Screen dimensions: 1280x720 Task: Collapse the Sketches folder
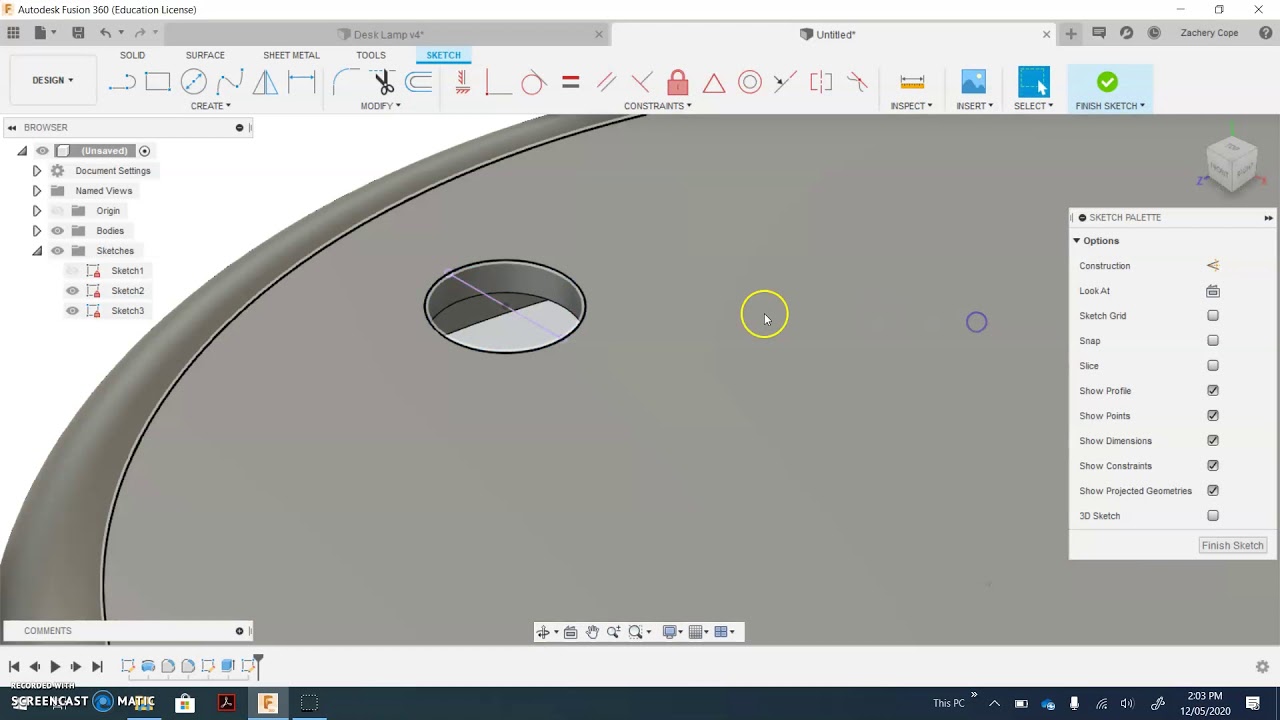point(37,251)
